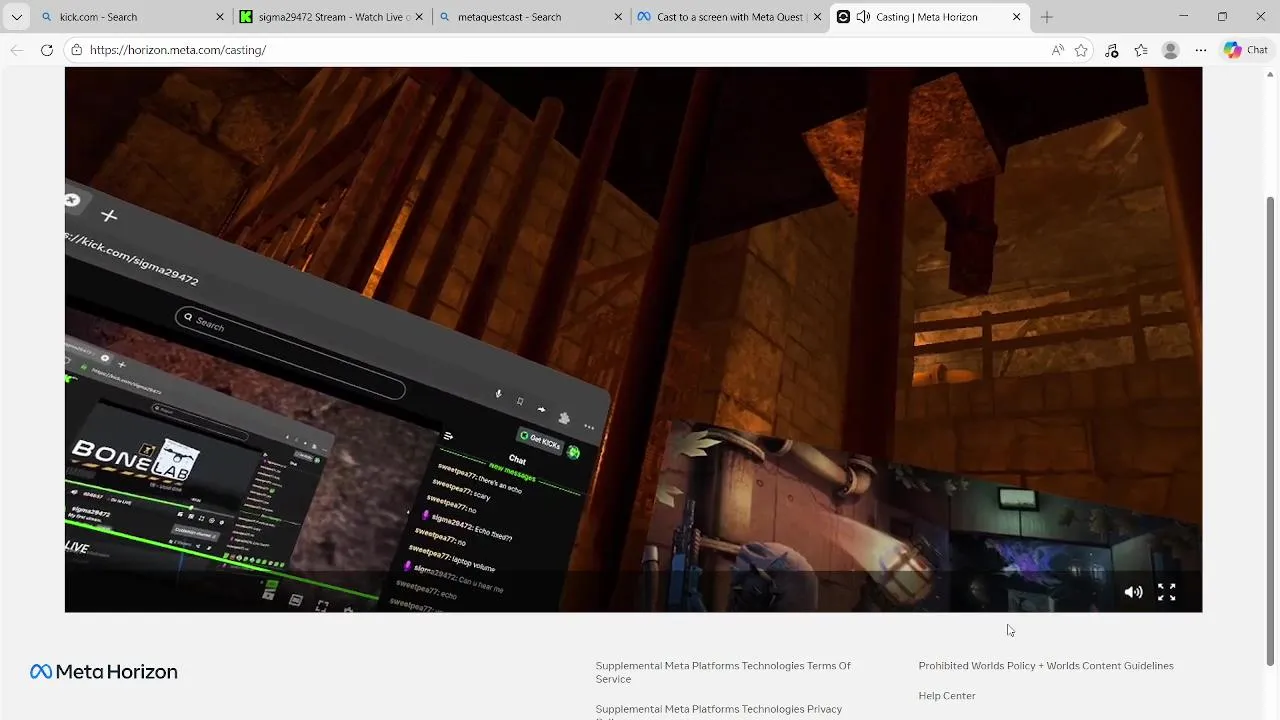Switch to Cast to a screen with Meta Quest tab
1280x720 pixels.
pos(730,17)
